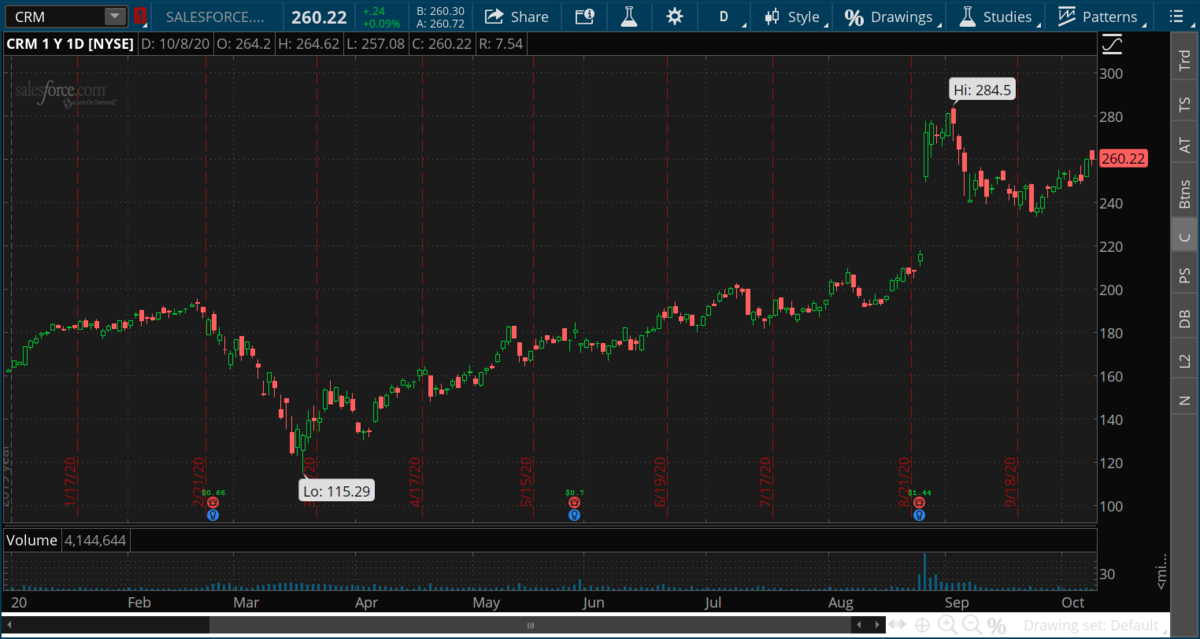Image resolution: width=1200 pixels, height=639 pixels.
Task: Open the Style menu
Action: click(793, 16)
